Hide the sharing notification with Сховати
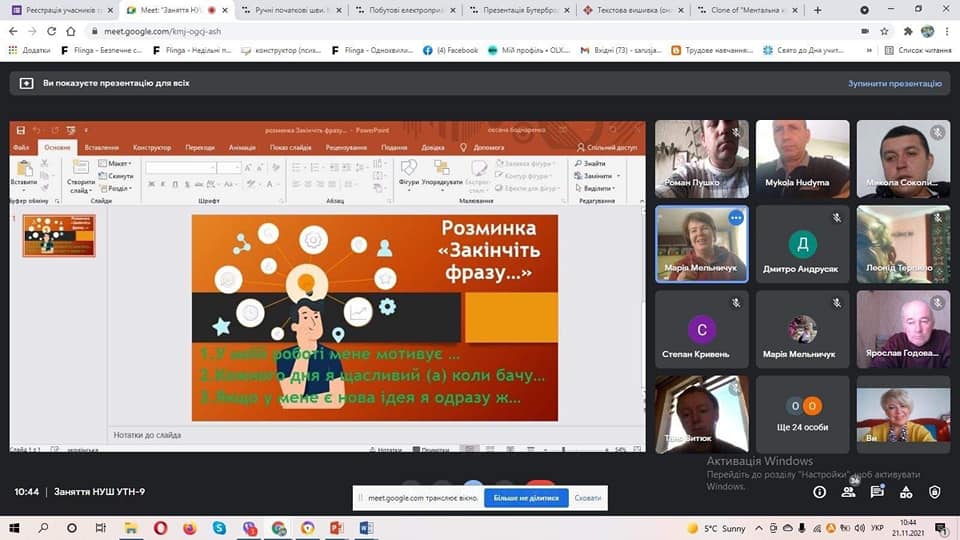 tap(588, 497)
